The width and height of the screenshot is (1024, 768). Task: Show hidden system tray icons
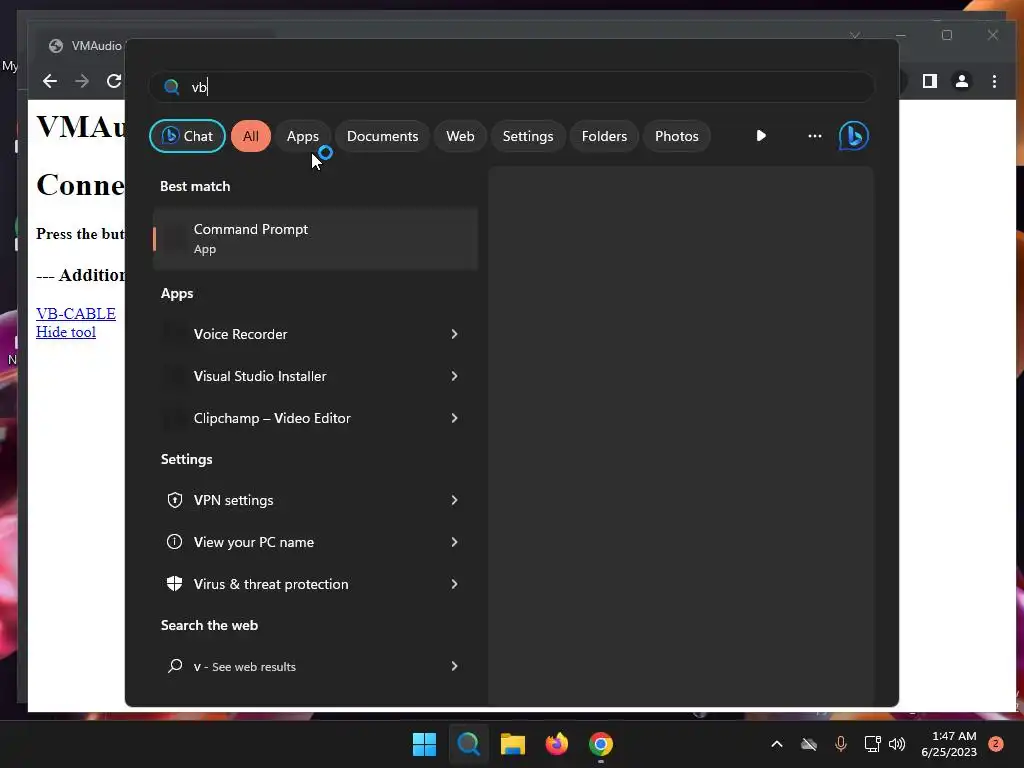776,744
